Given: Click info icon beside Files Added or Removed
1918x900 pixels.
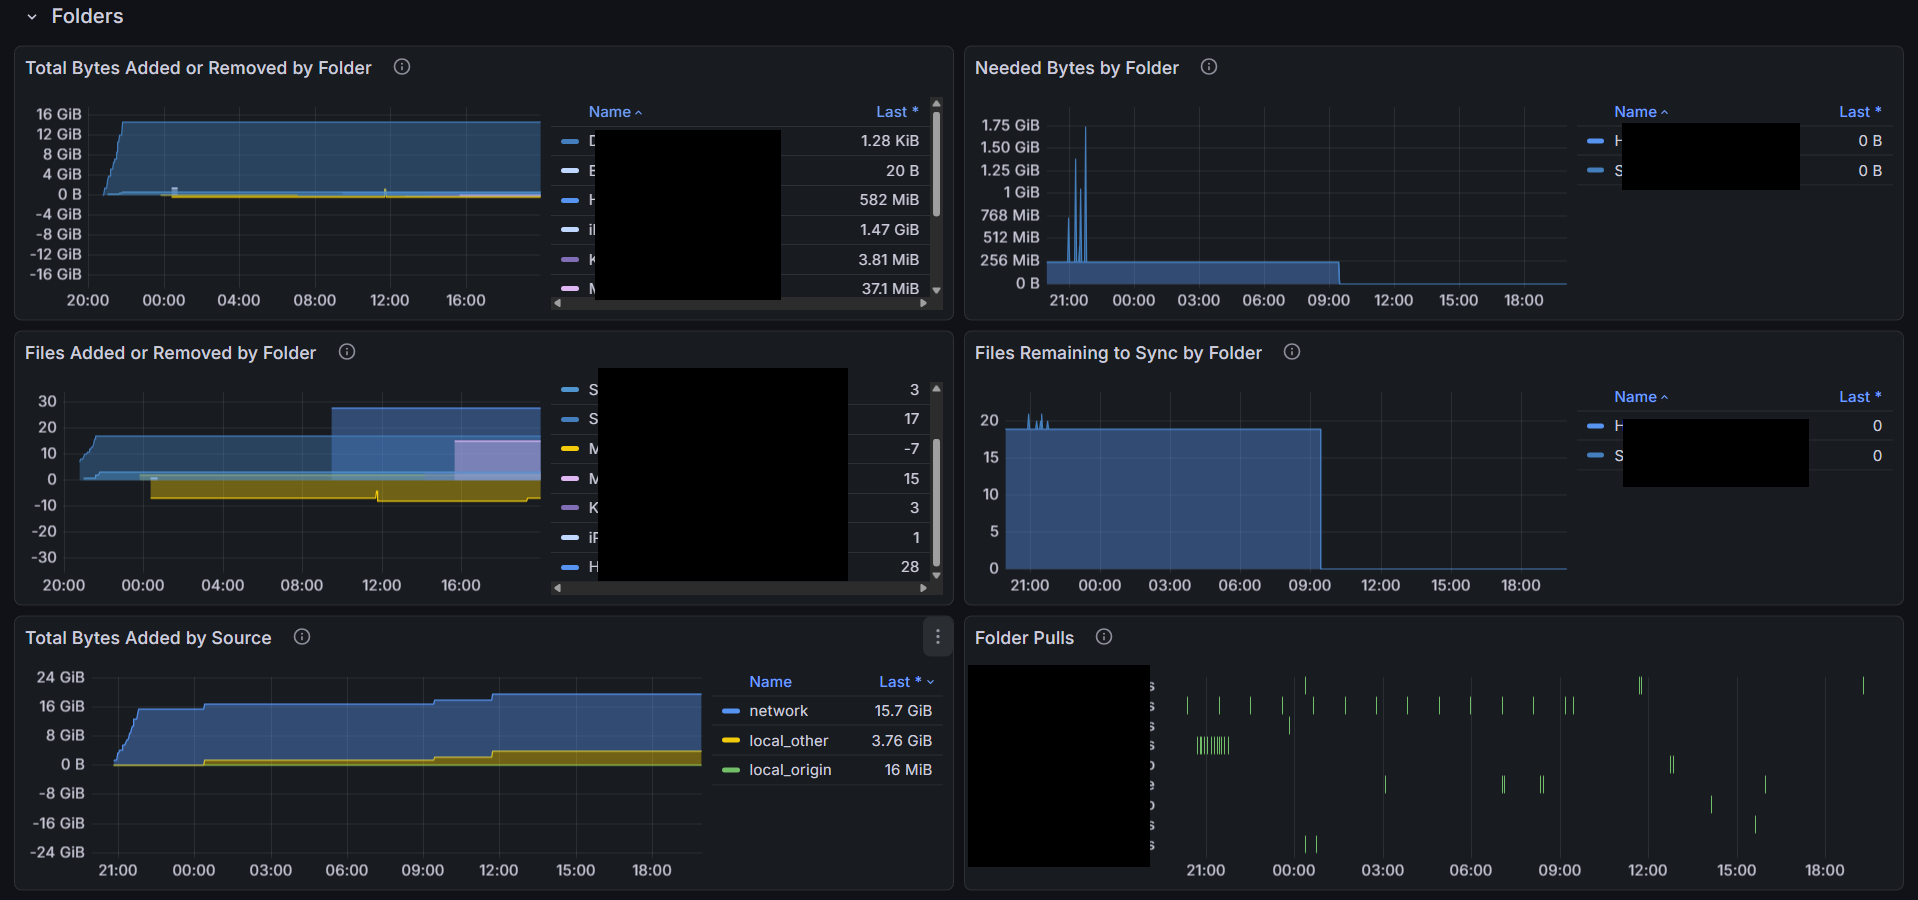Looking at the screenshot, I should click(x=347, y=352).
